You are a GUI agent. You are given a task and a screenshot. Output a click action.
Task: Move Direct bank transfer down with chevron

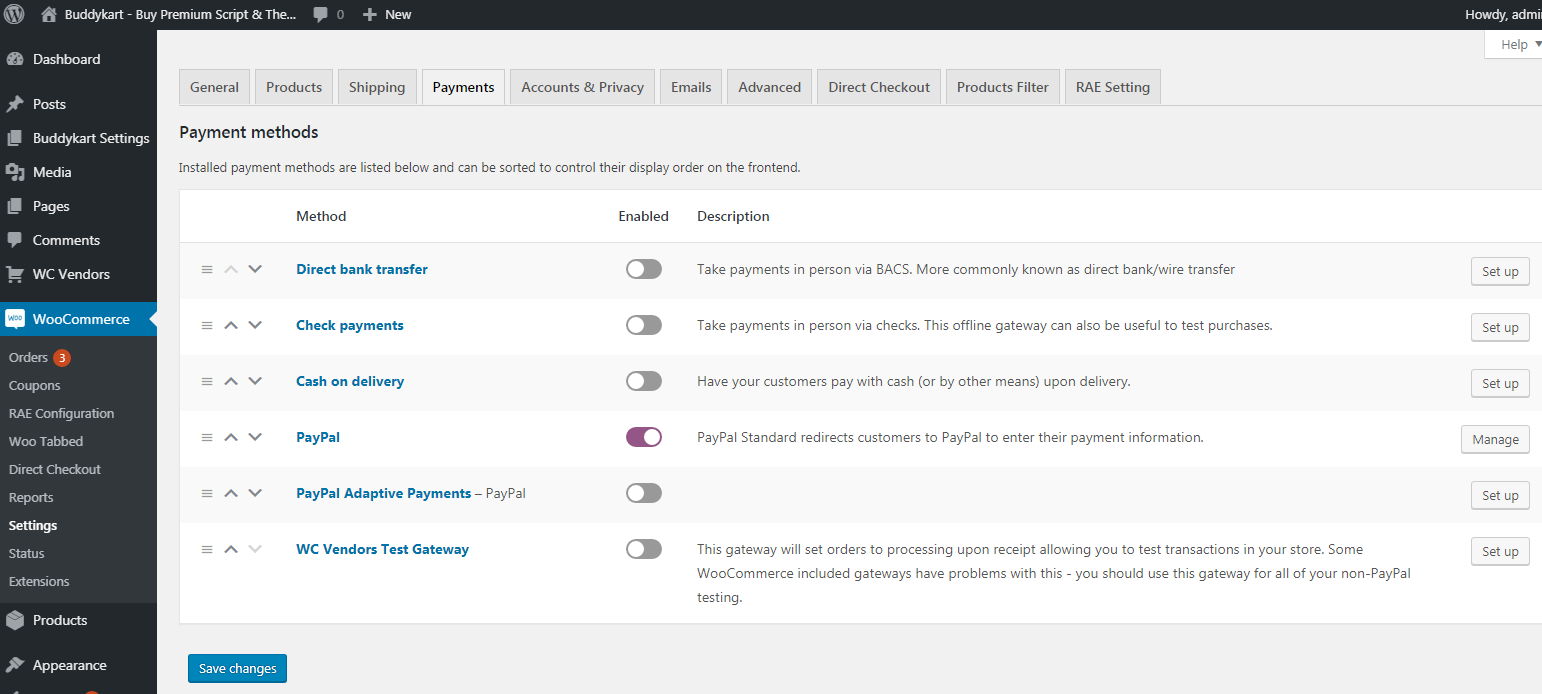[255, 269]
